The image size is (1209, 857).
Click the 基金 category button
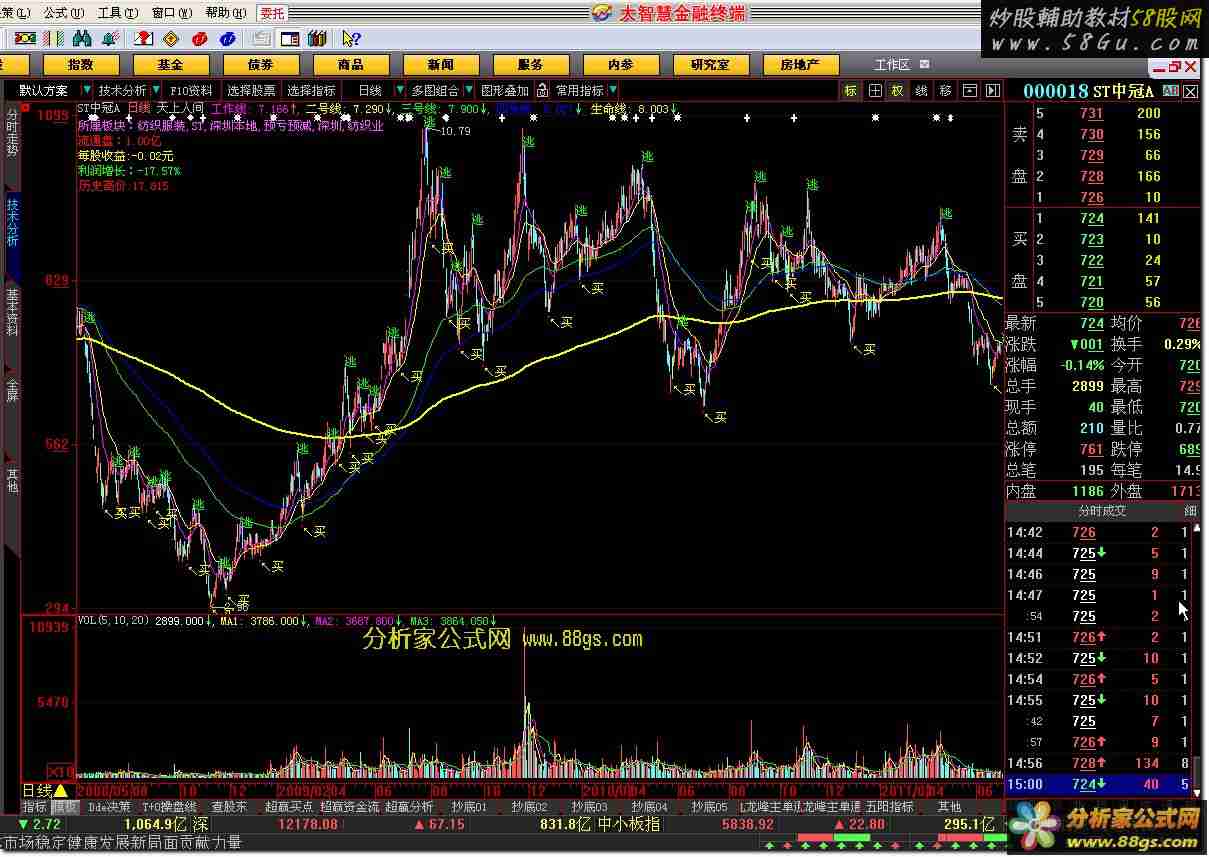(x=170, y=65)
